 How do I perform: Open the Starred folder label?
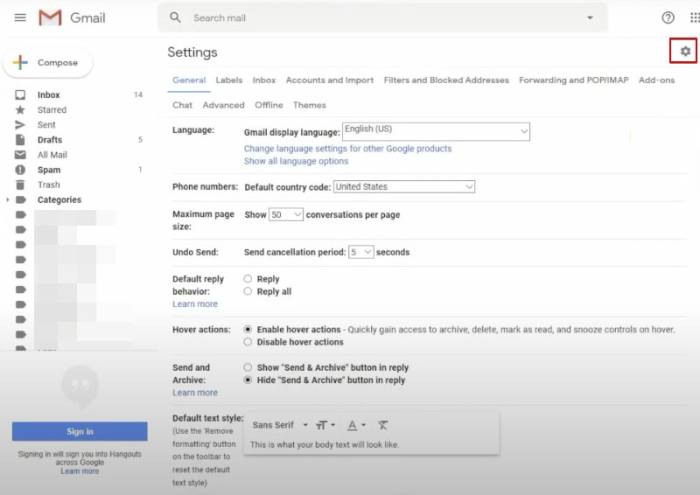pos(52,110)
